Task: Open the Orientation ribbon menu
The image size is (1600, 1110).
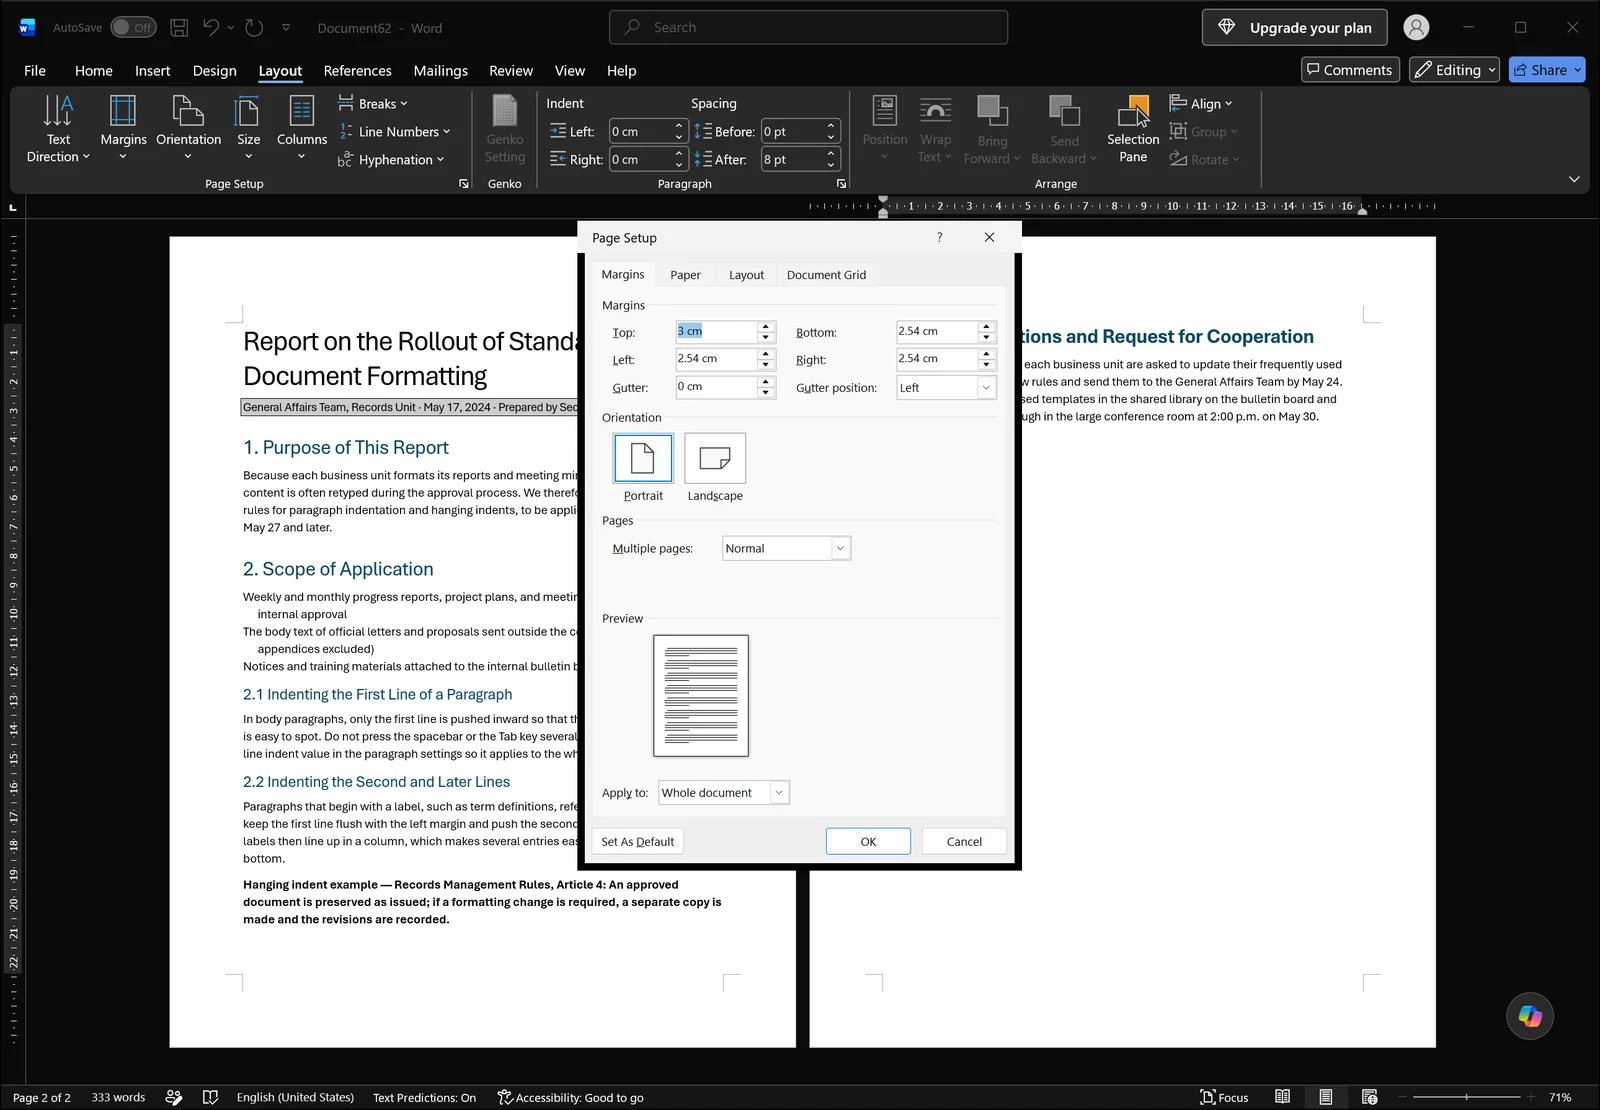Action: (x=188, y=128)
